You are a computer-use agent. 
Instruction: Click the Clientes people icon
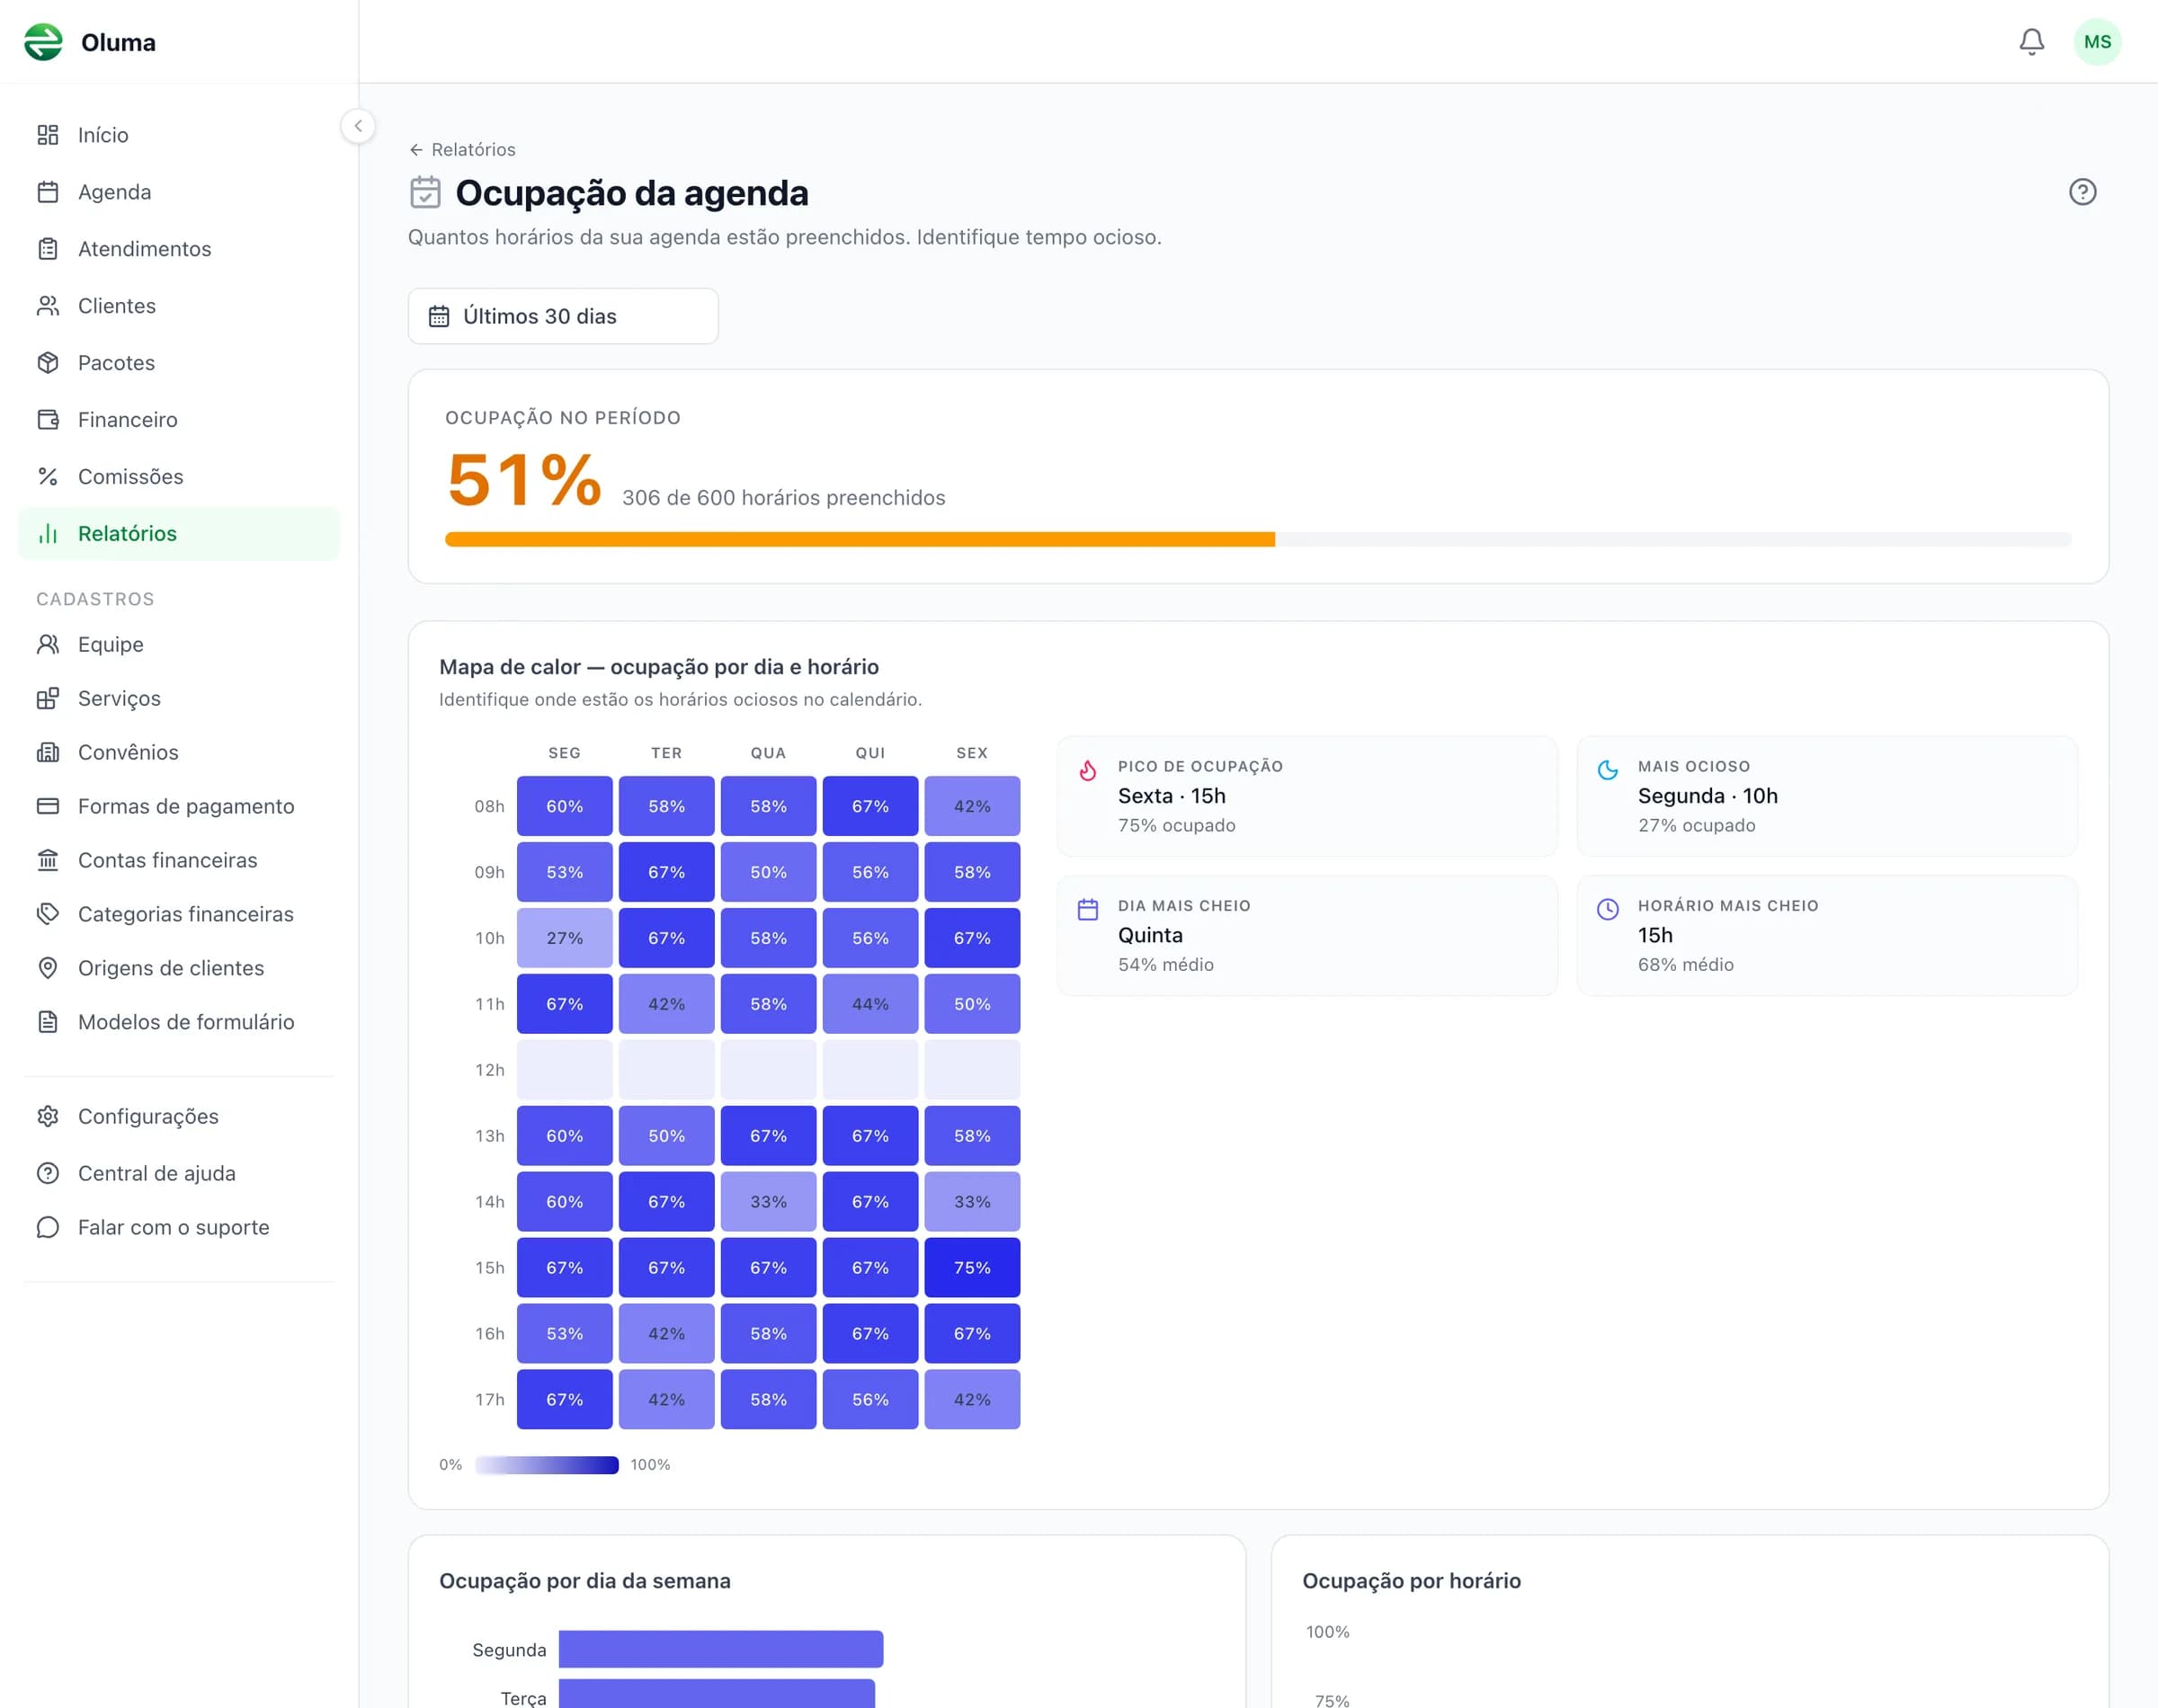pos(48,306)
